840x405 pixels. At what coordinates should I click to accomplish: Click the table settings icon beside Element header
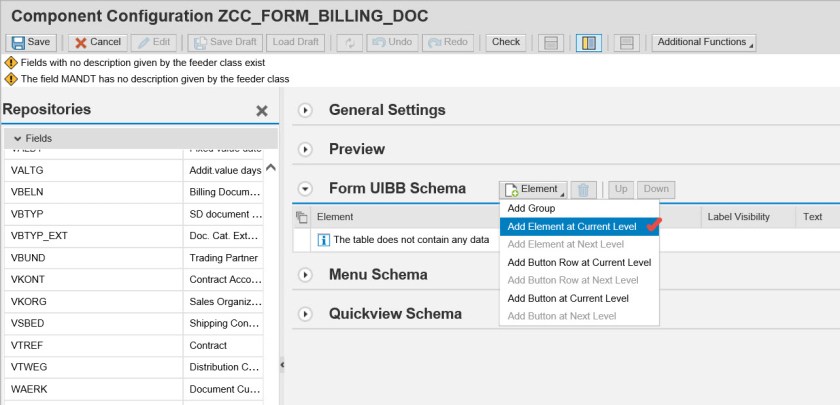coord(302,216)
